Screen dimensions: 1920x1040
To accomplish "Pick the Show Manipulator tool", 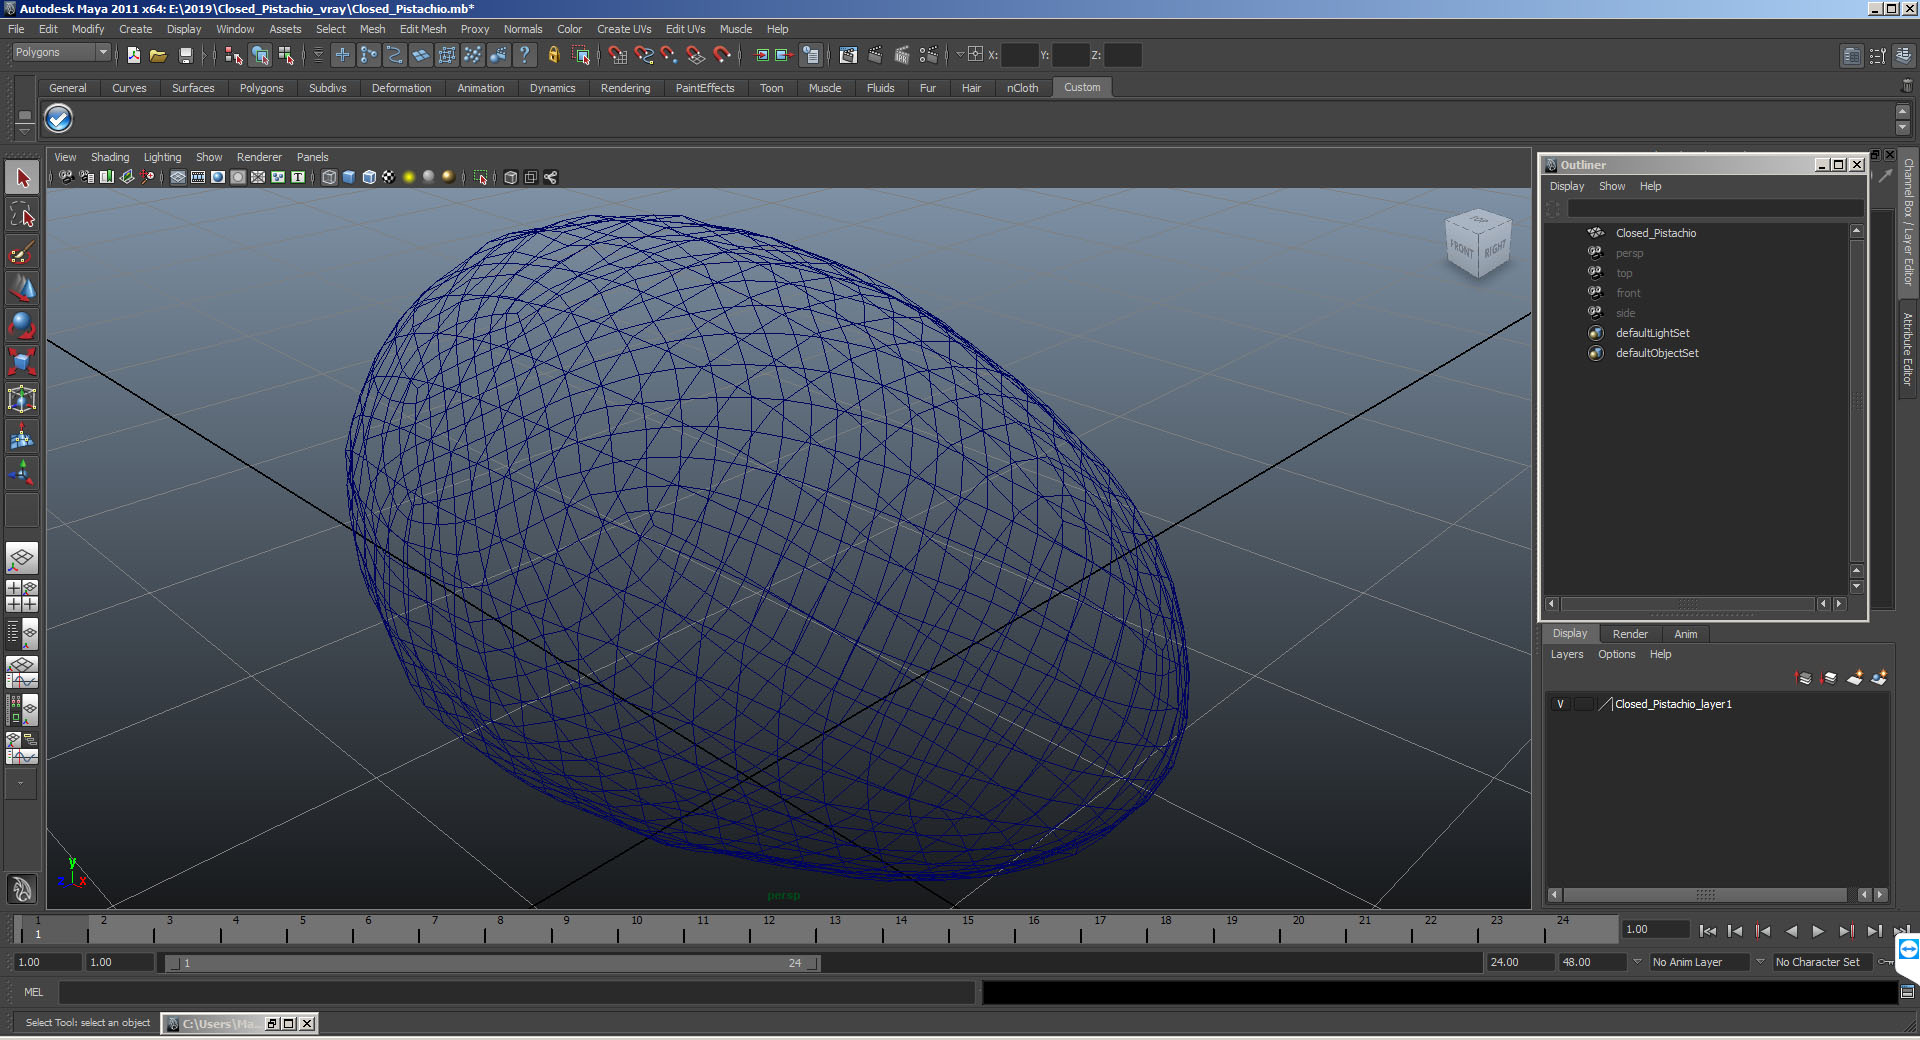I will [x=22, y=473].
